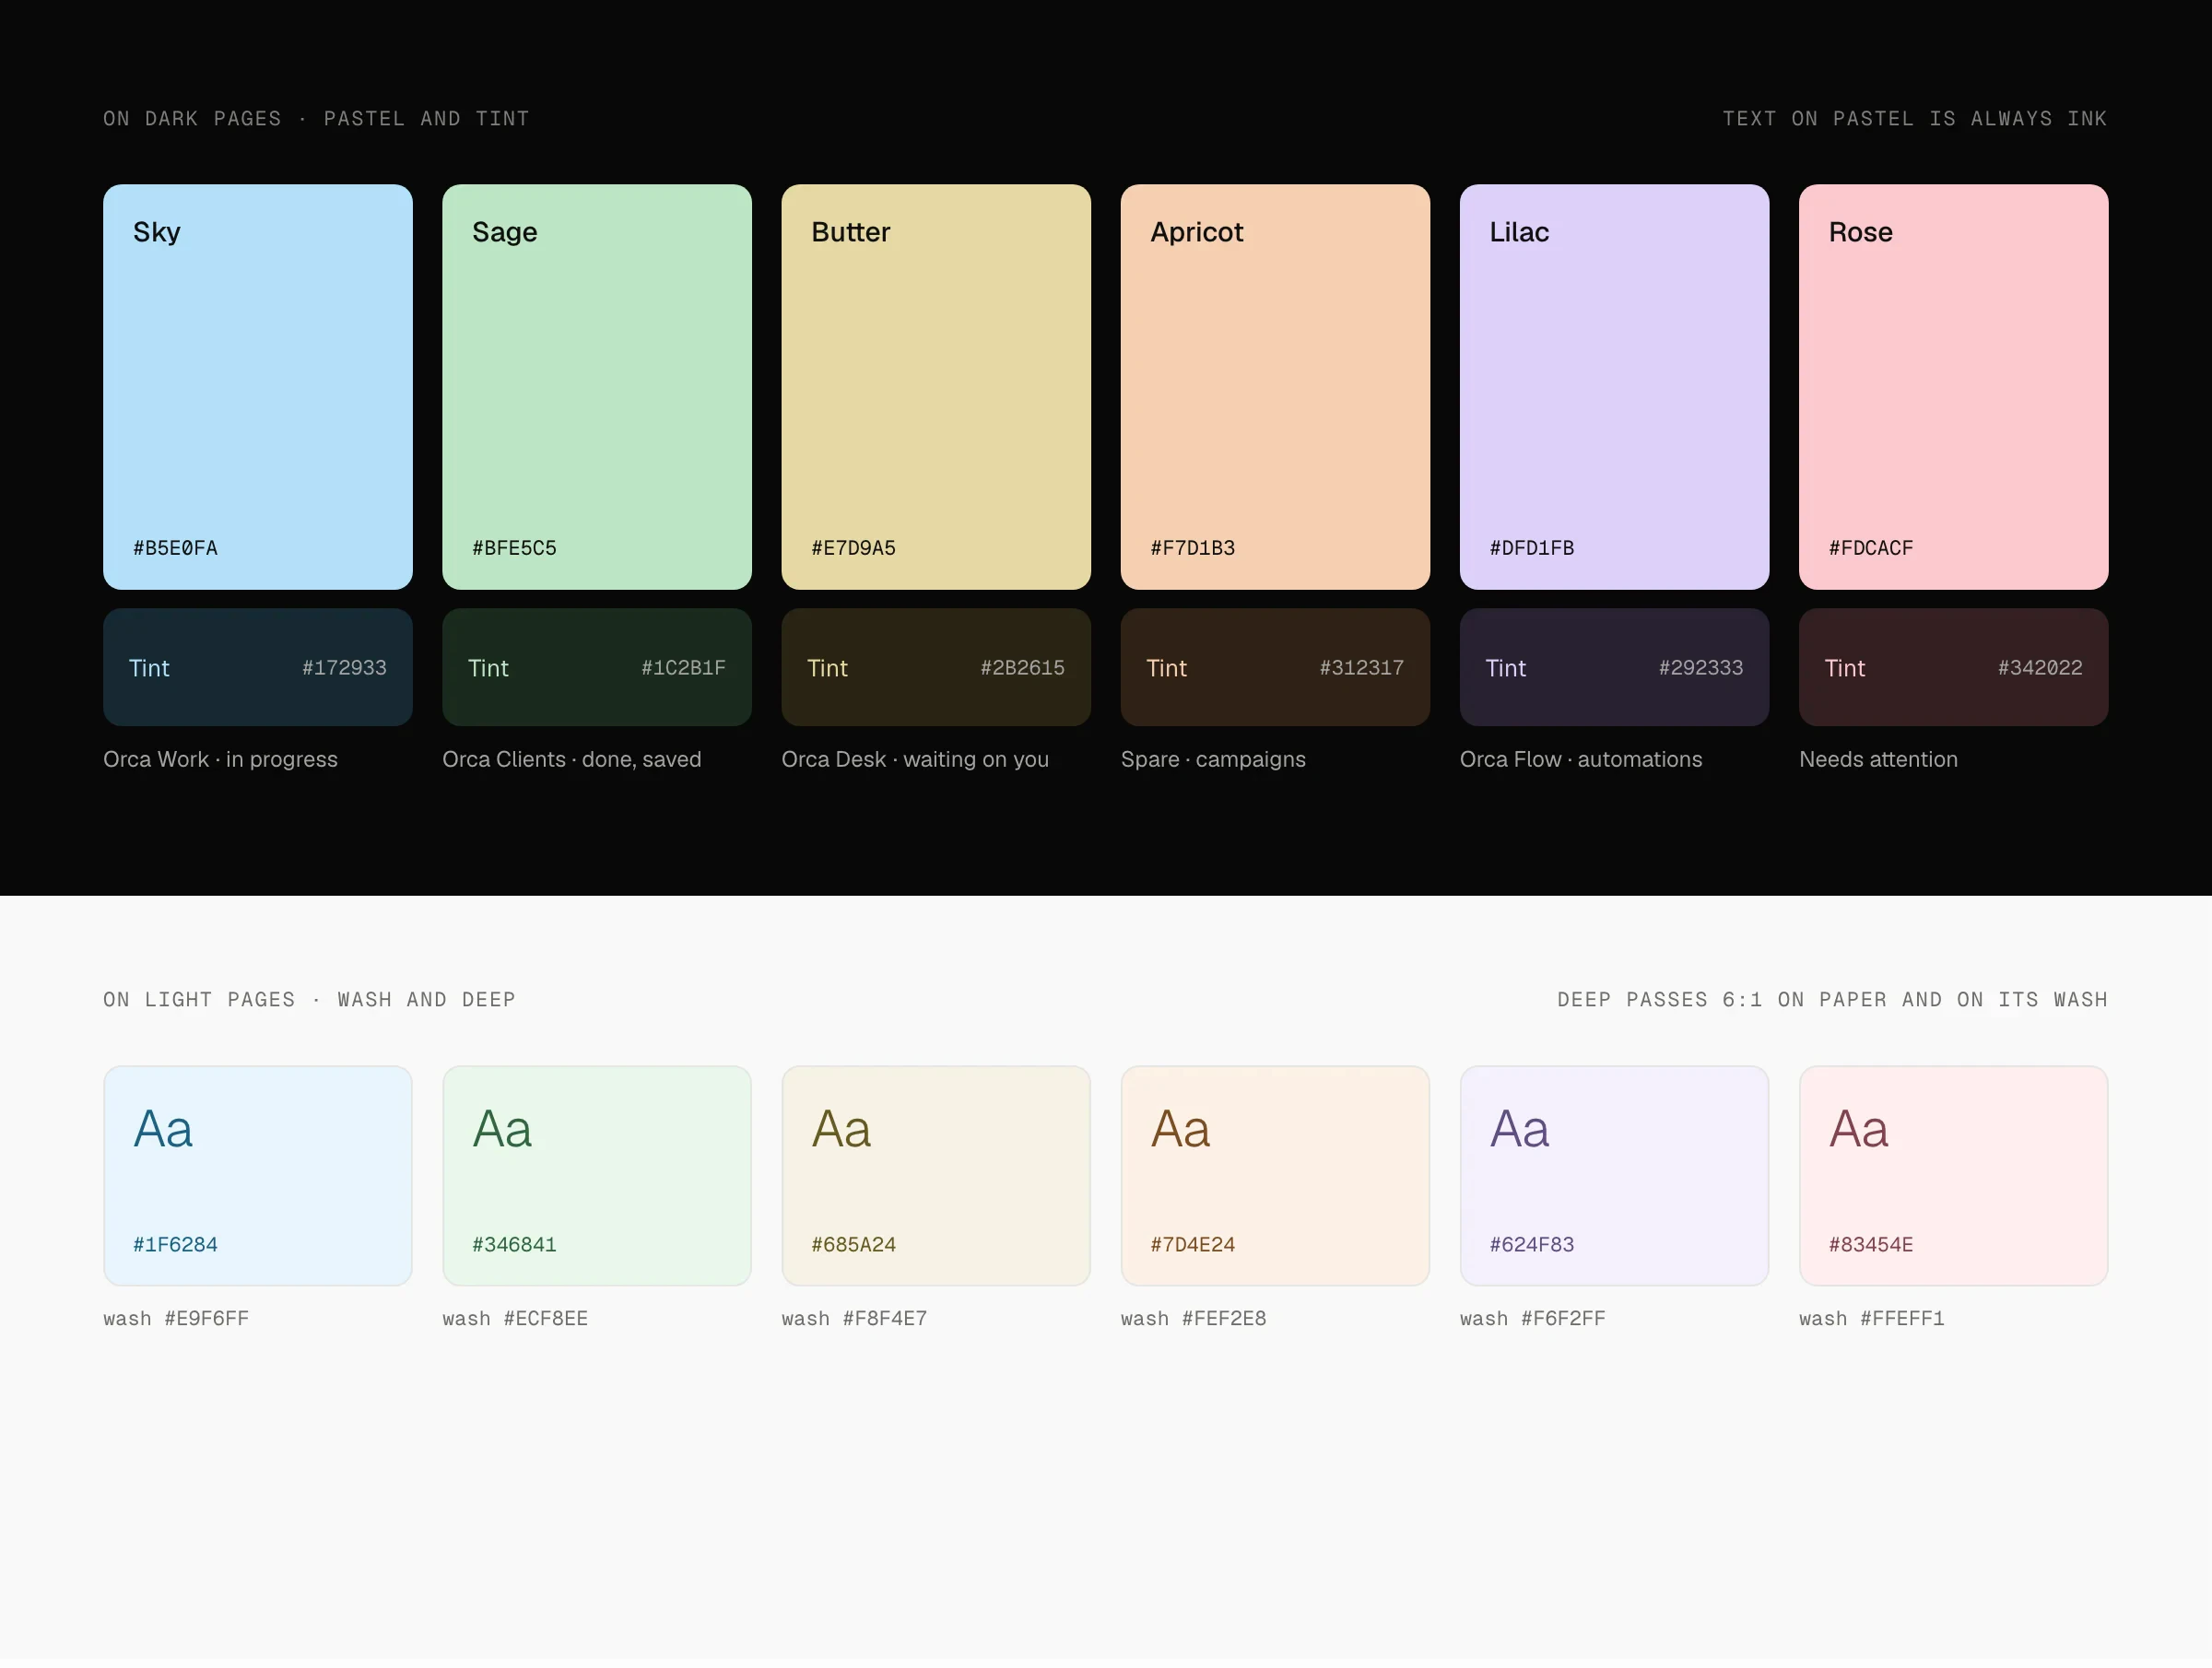Open the #7D4E24 deep wash card
The image size is (2212, 1668).
[1275, 1176]
